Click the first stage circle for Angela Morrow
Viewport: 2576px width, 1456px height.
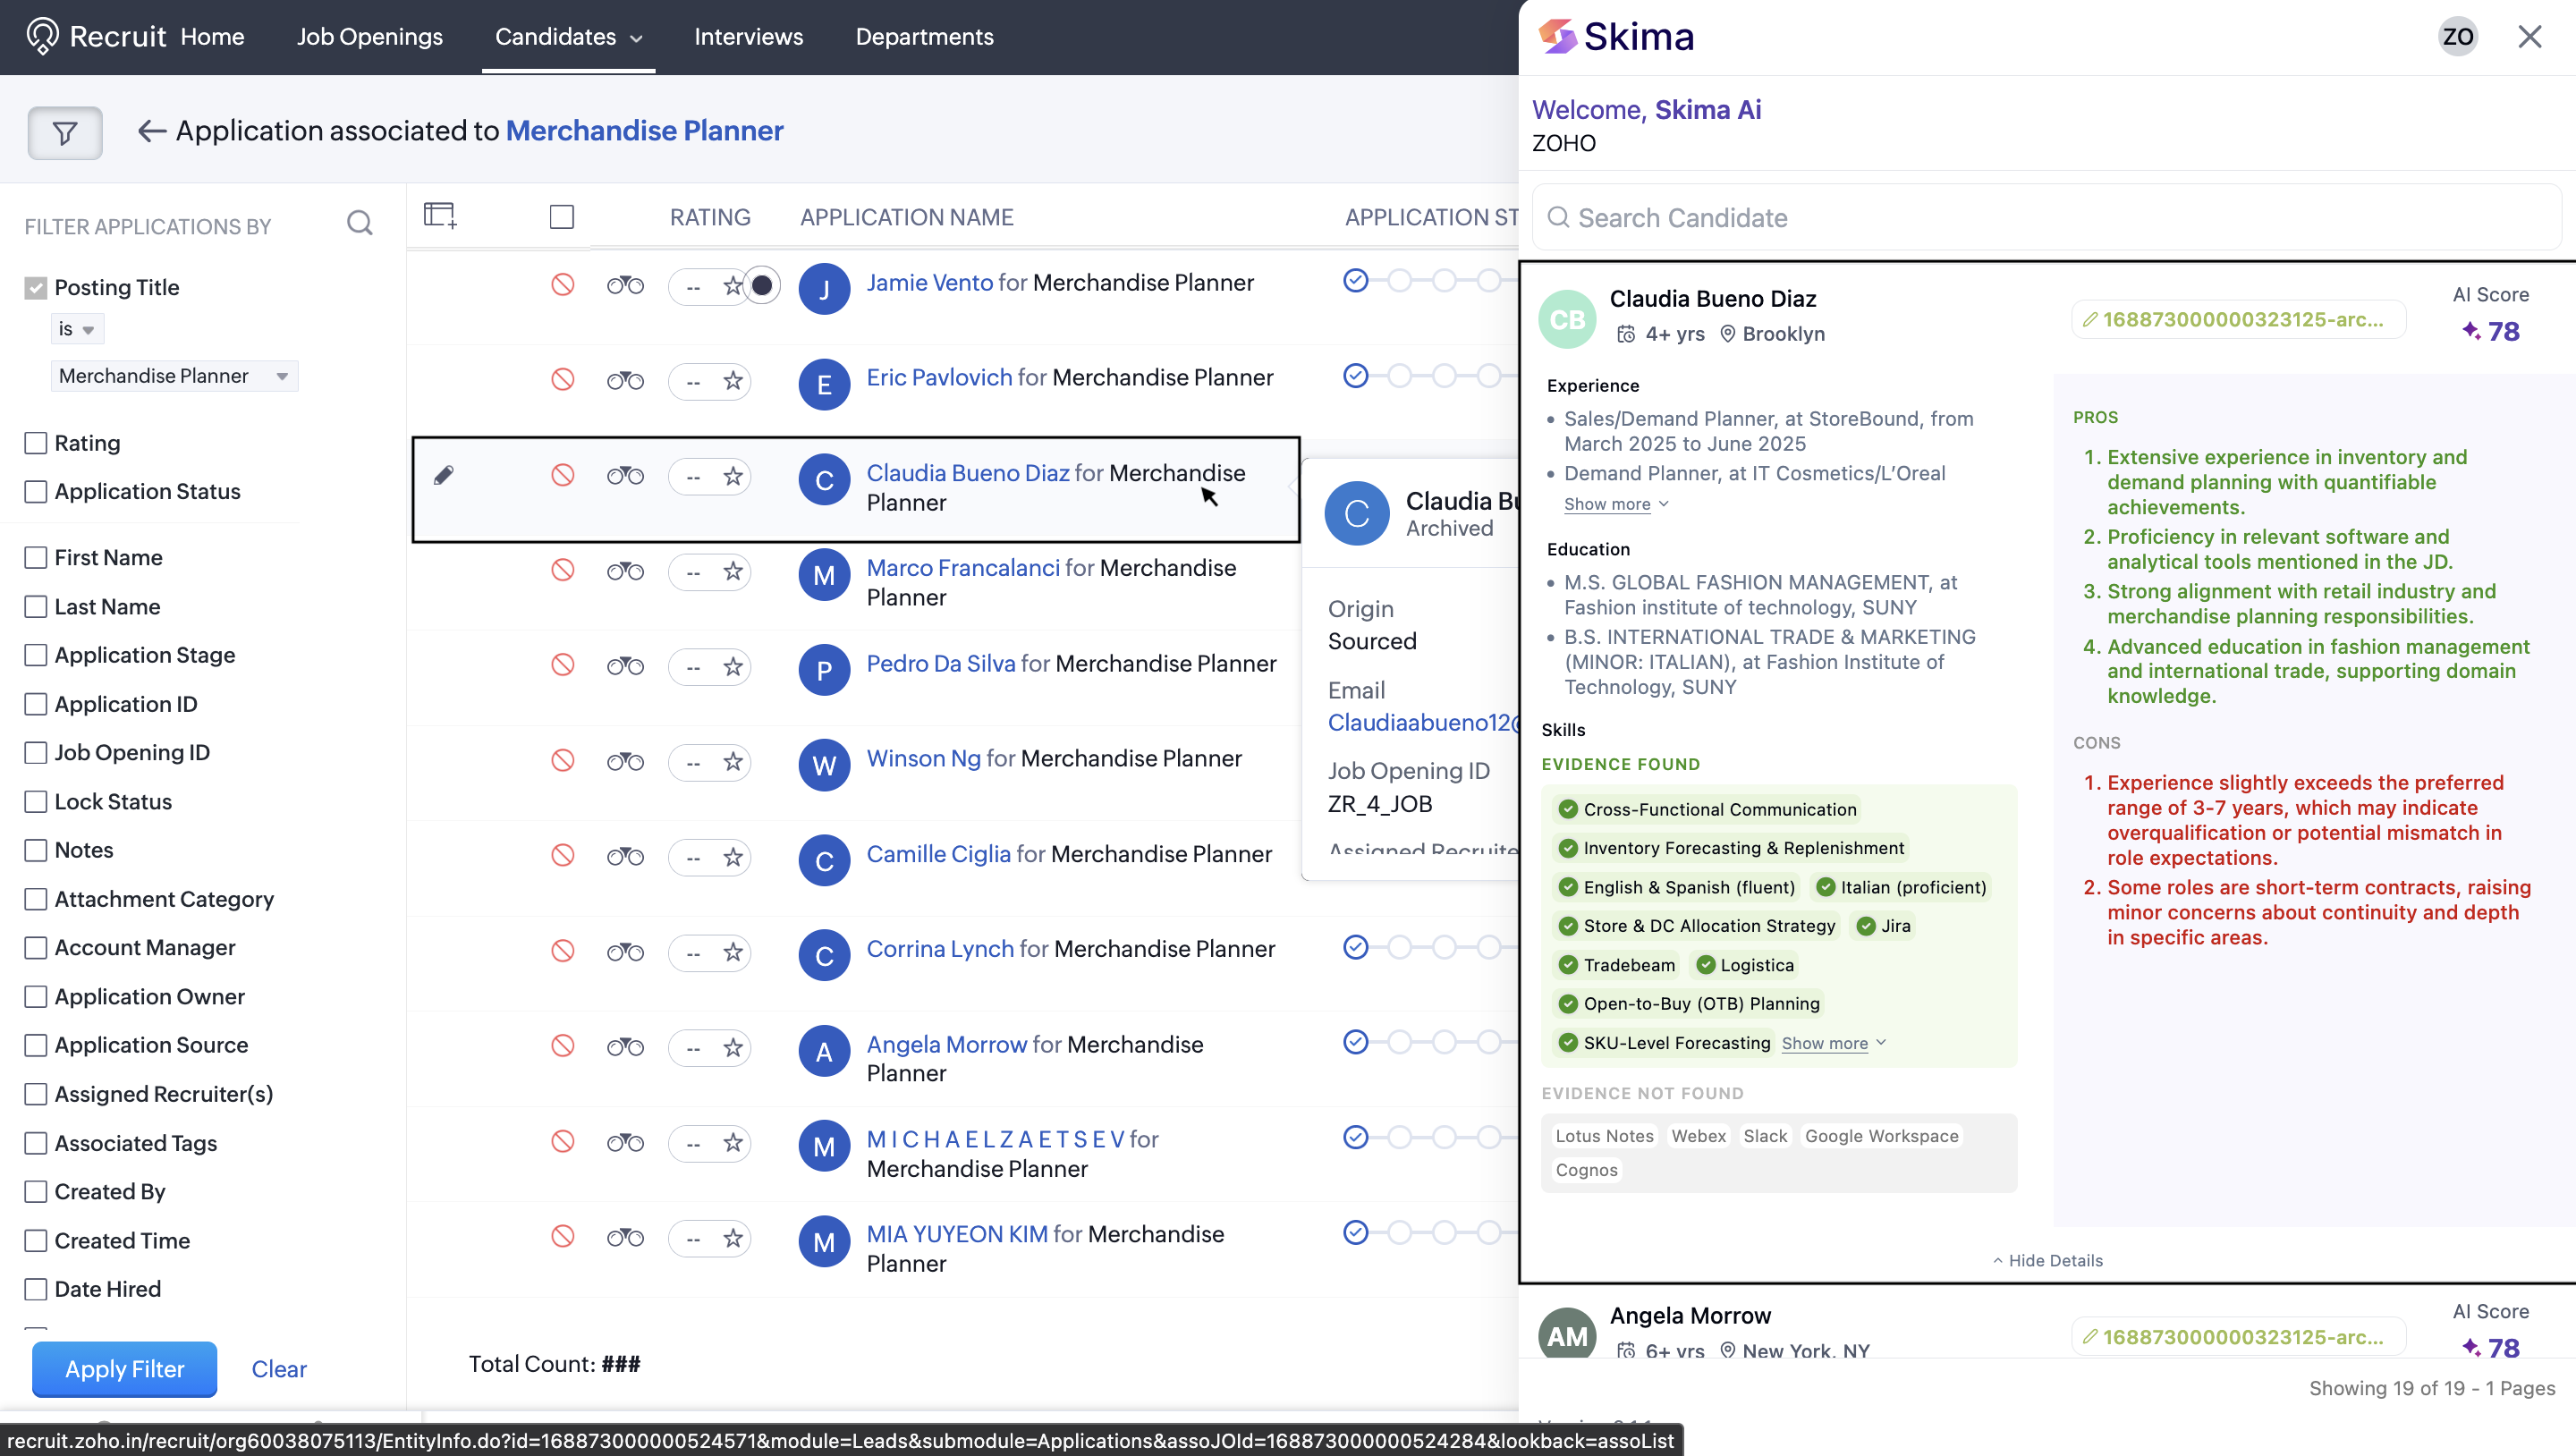point(1355,1042)
